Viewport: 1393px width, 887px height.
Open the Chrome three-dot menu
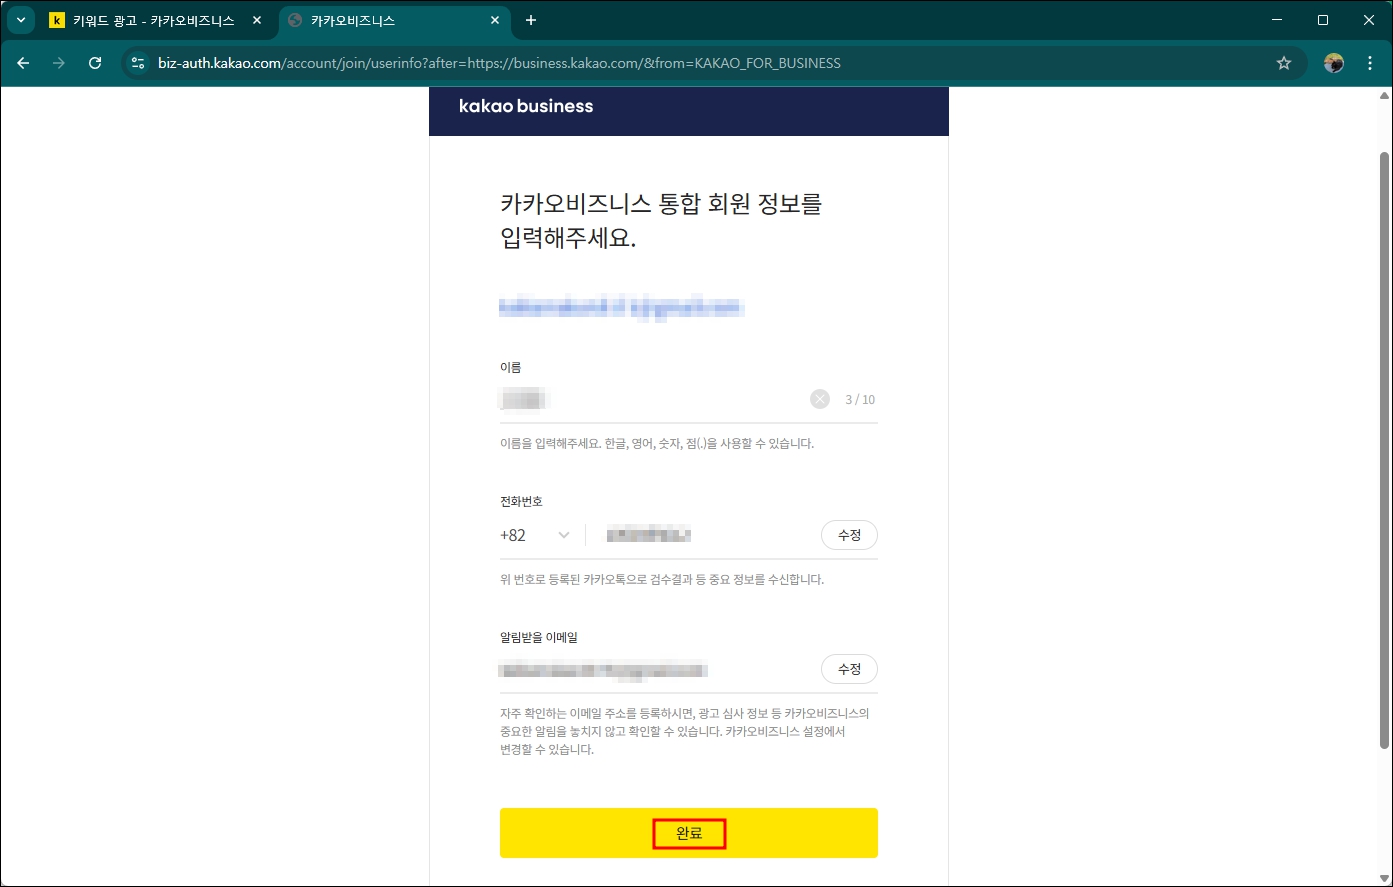[1370, 62]
